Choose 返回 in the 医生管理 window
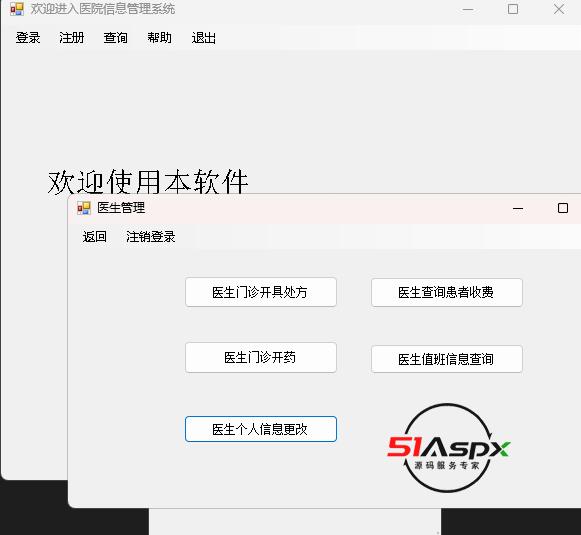The height and width of the screenshot is (535, 581). tap(94, 237)
